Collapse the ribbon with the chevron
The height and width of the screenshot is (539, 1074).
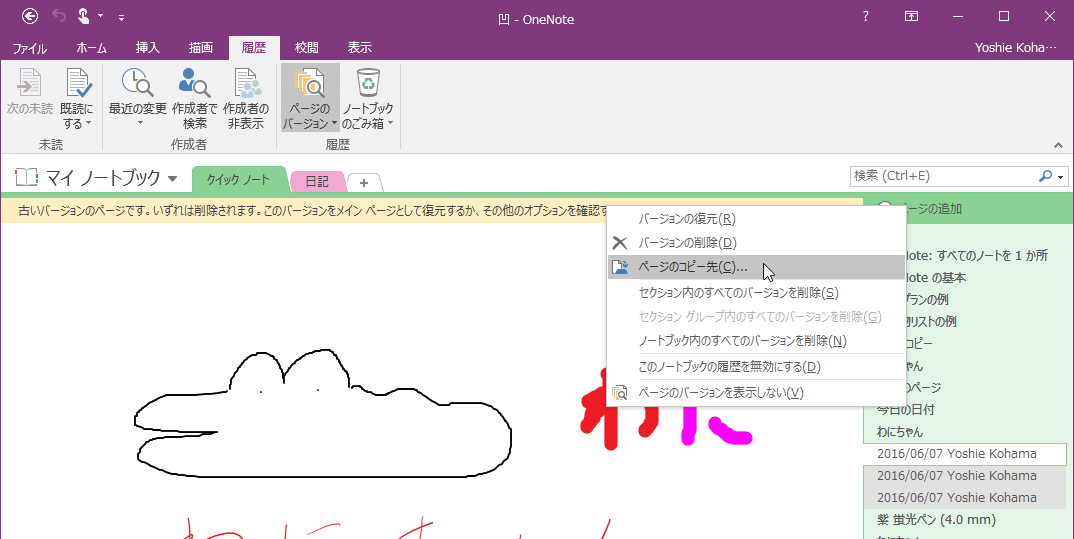pyautogui.click(x=1058, y=145)
